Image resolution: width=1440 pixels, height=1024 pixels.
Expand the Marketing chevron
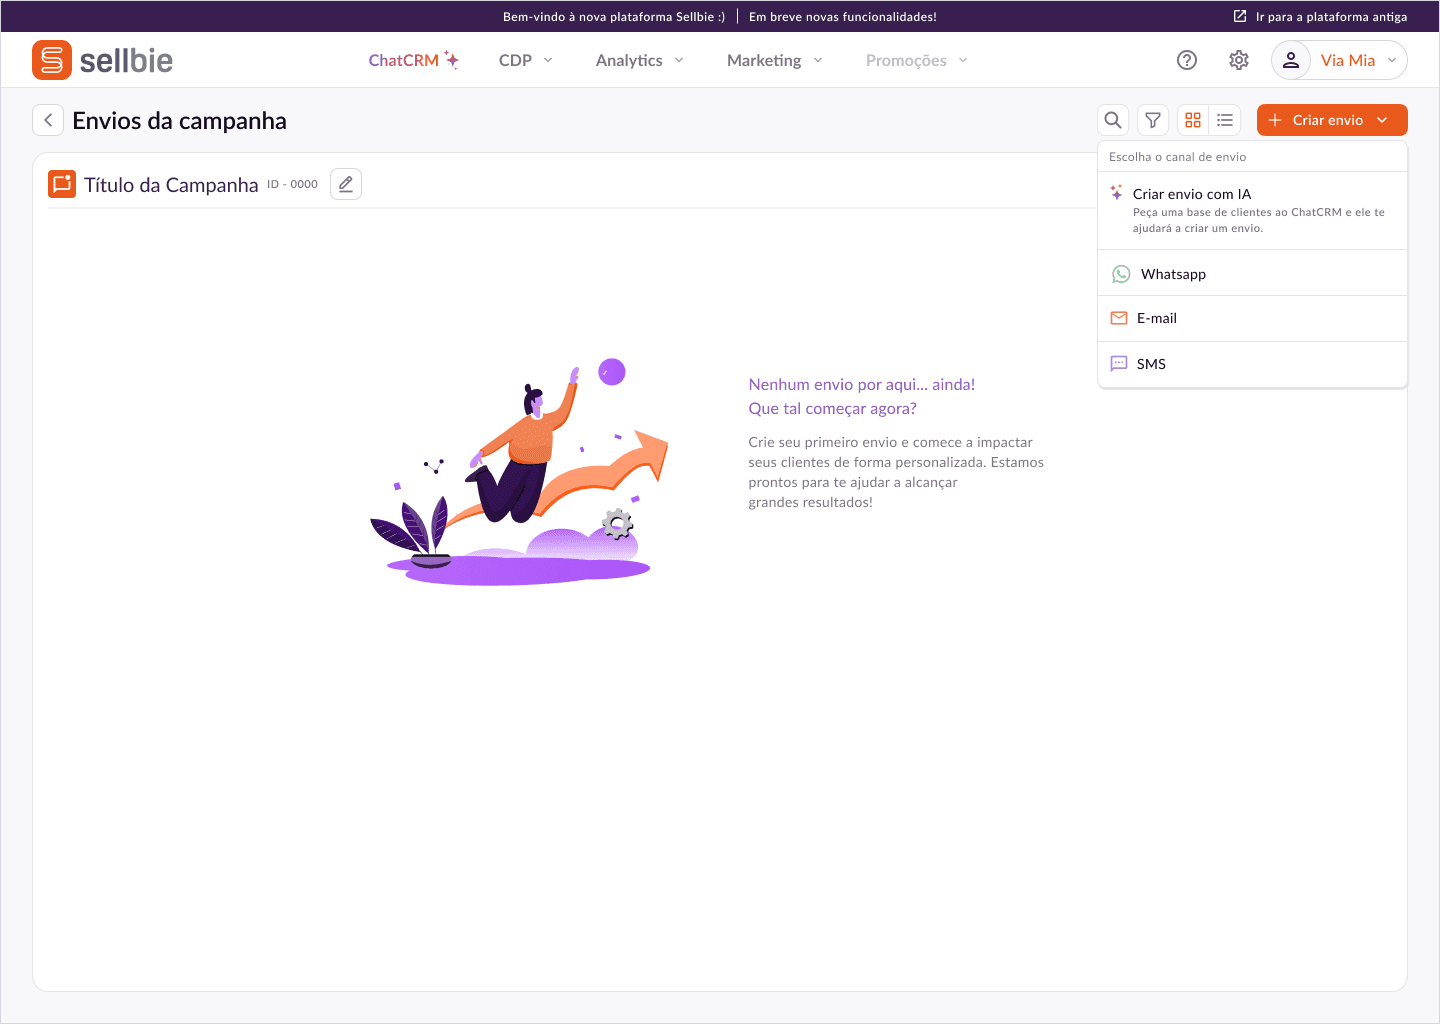[x=818, y=60]
